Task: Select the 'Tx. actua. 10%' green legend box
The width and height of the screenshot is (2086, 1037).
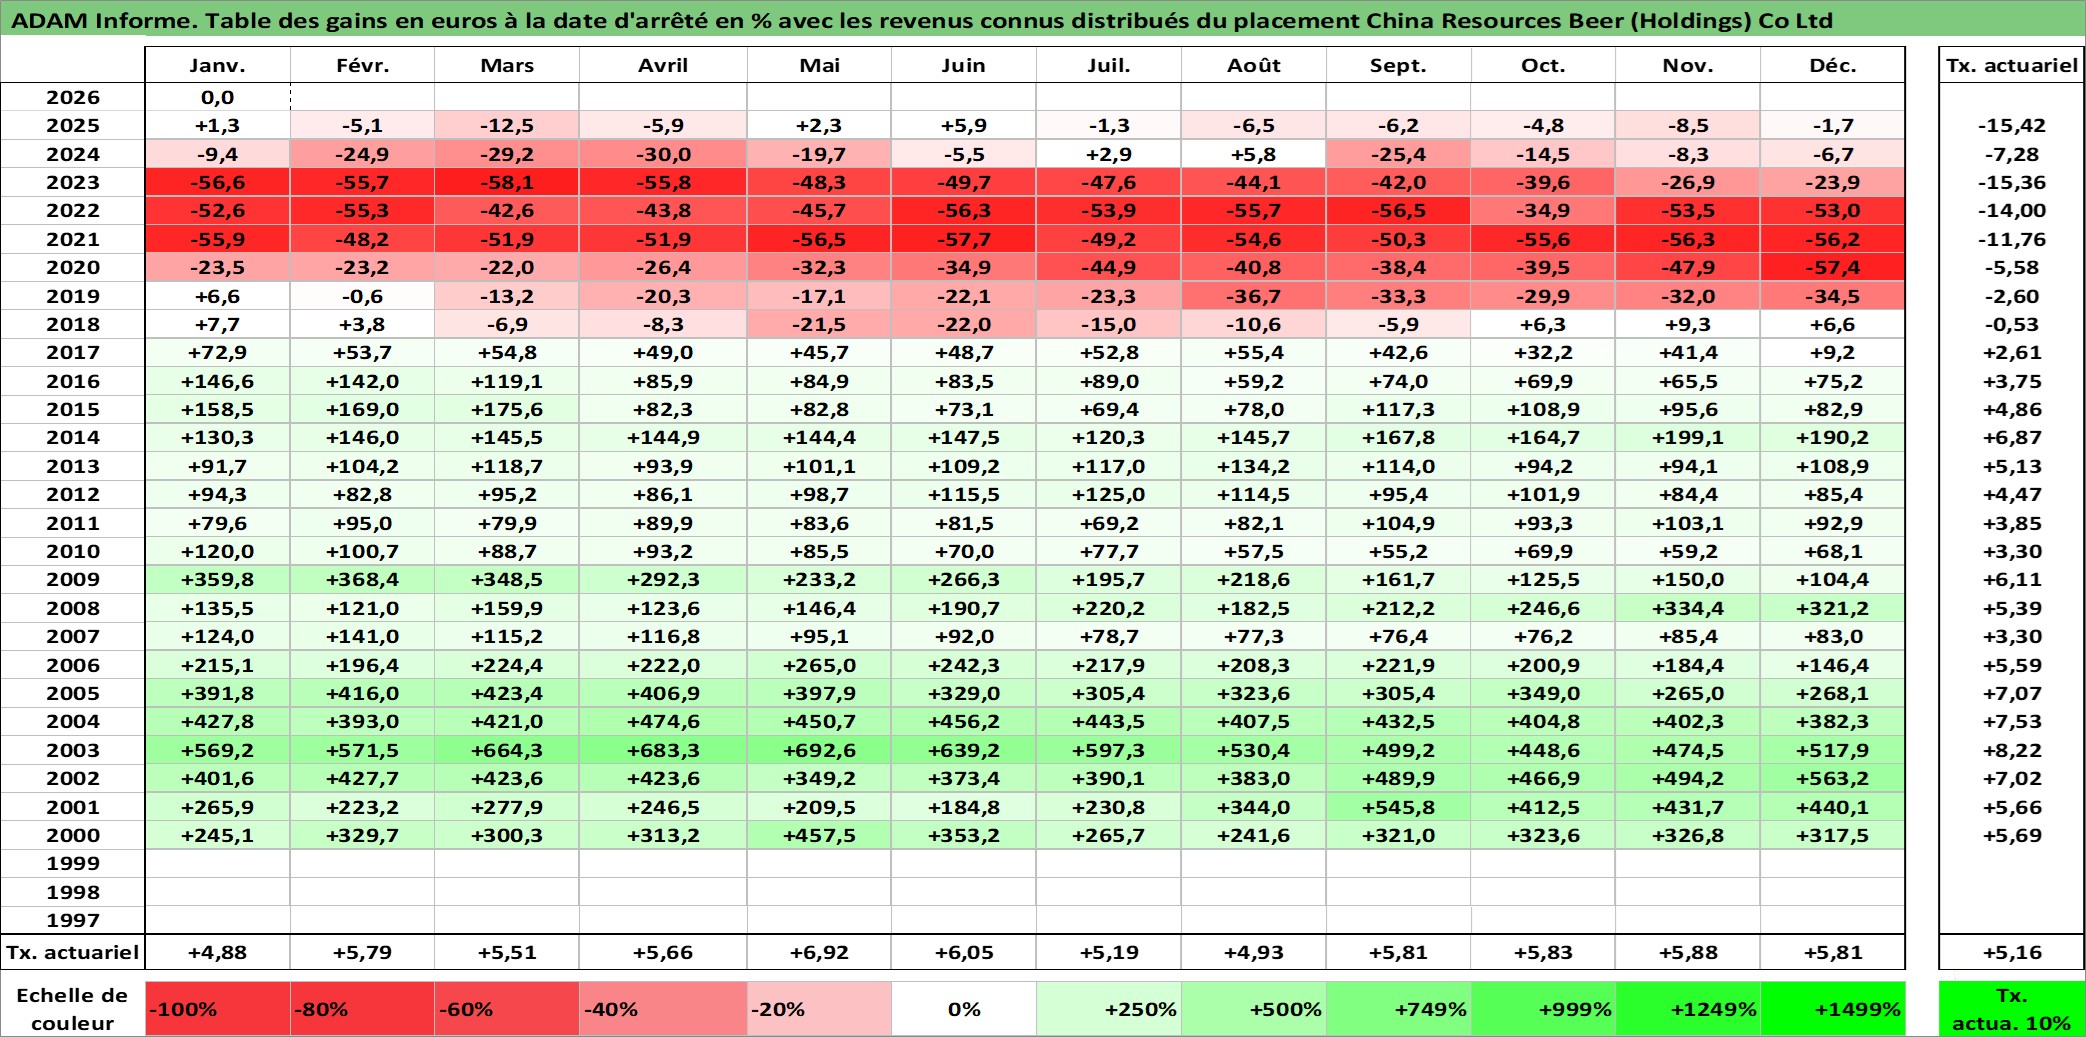Action: [2011, 1008]
